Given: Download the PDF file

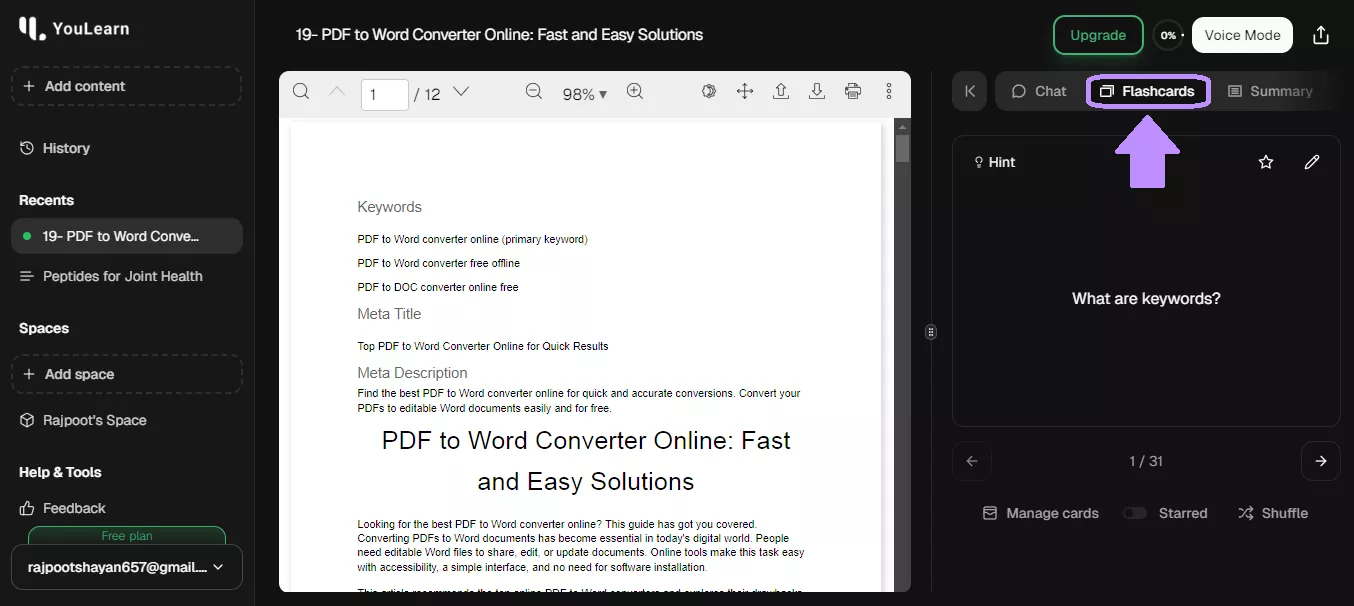Looking at the screenshot, I should coord(817,92).
